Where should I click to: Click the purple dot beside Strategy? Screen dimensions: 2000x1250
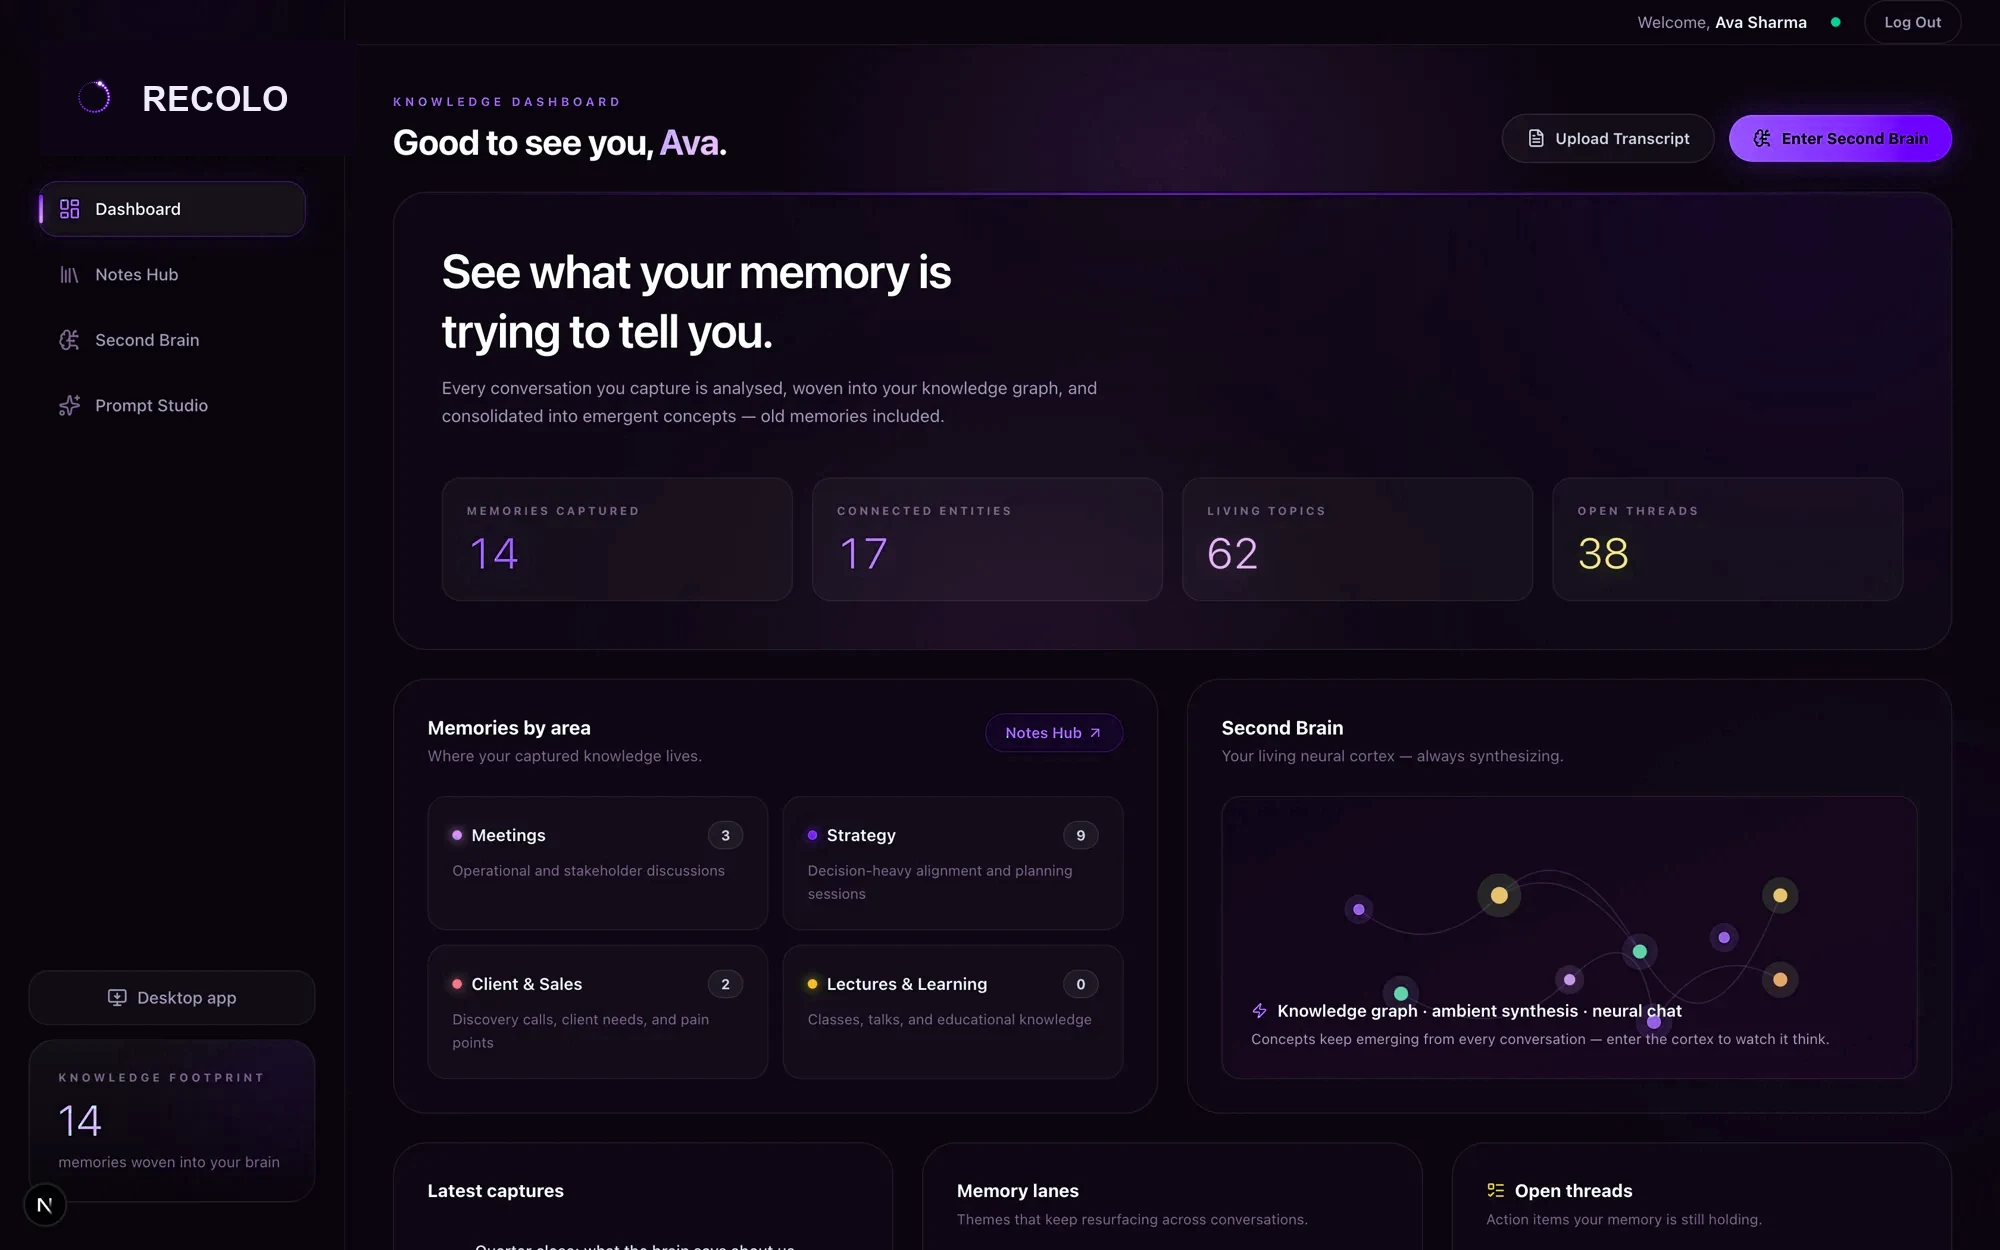[812, 835]
